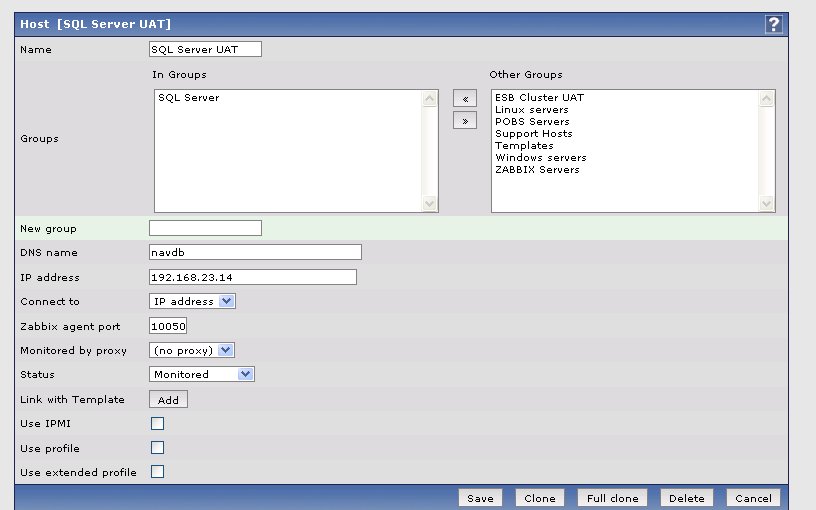The image size is (816, 510).
Task: Move selected group to Other Groups (»)
Action: coord(465,121)
